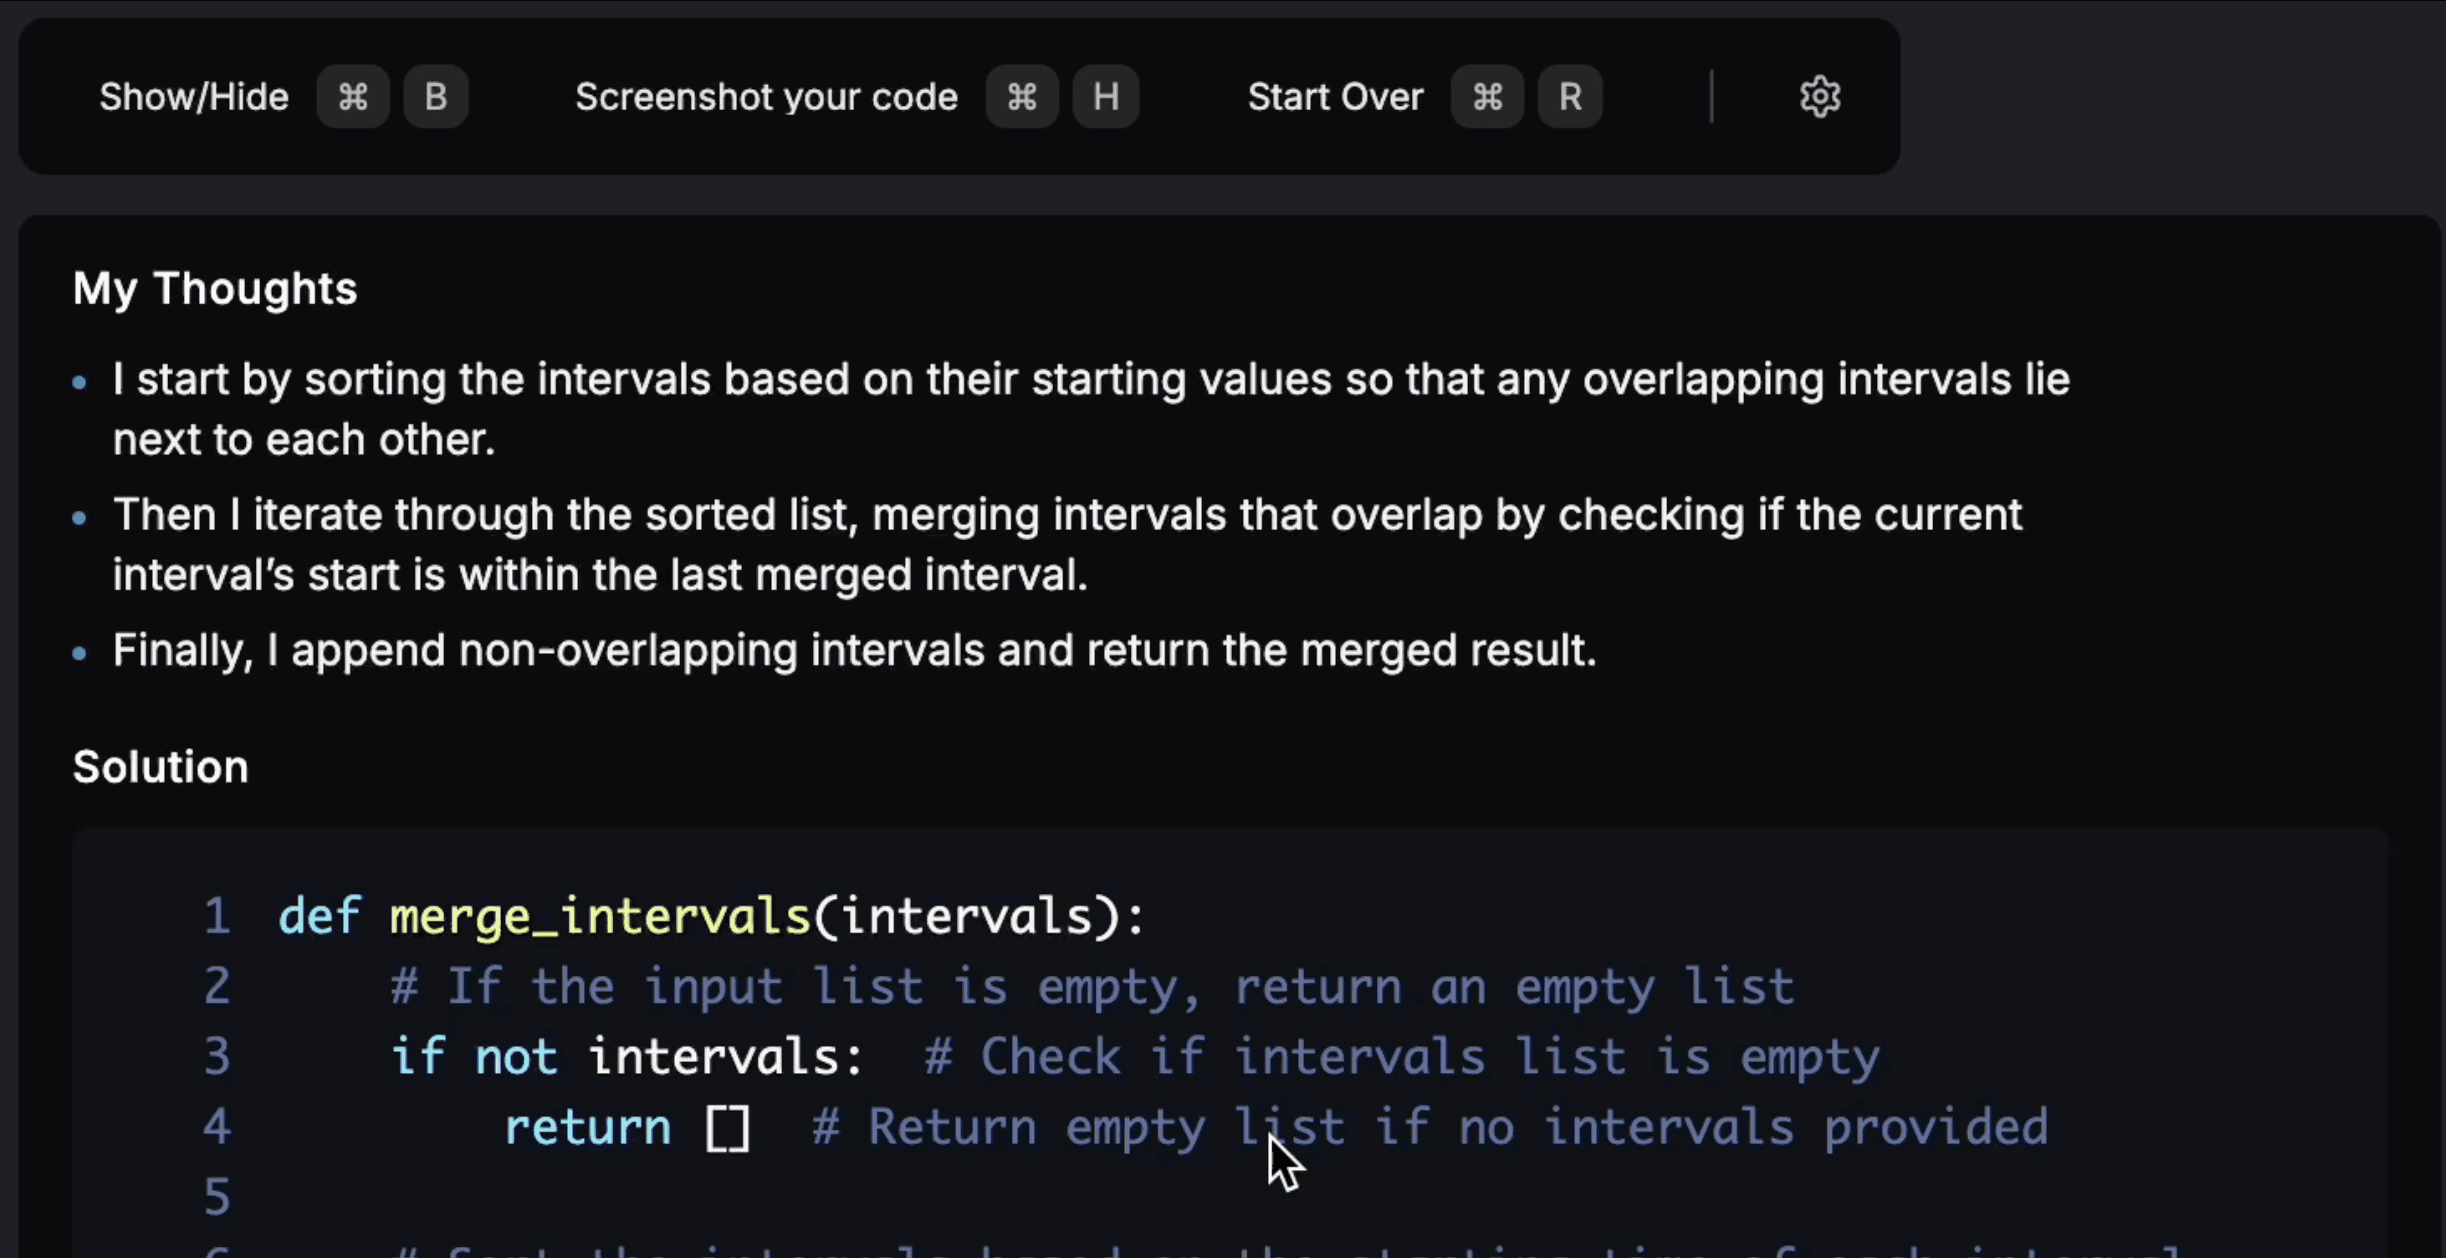Click Command key icon beside Start Over

tap(1487, 97)
